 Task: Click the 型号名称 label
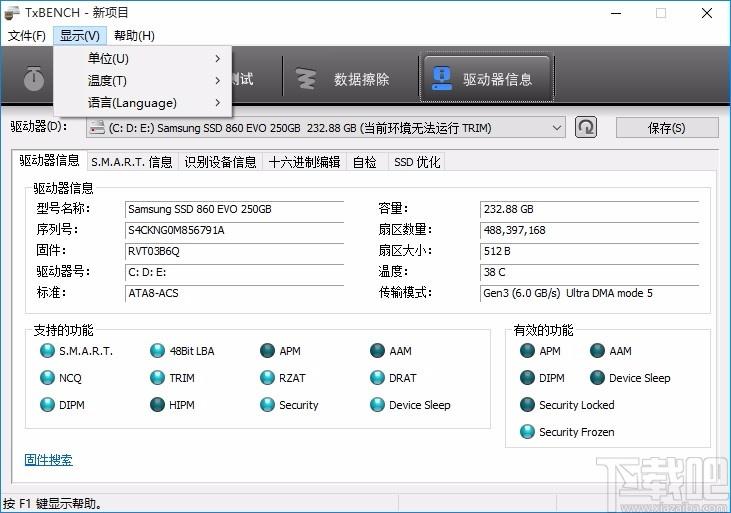(63, 208)
